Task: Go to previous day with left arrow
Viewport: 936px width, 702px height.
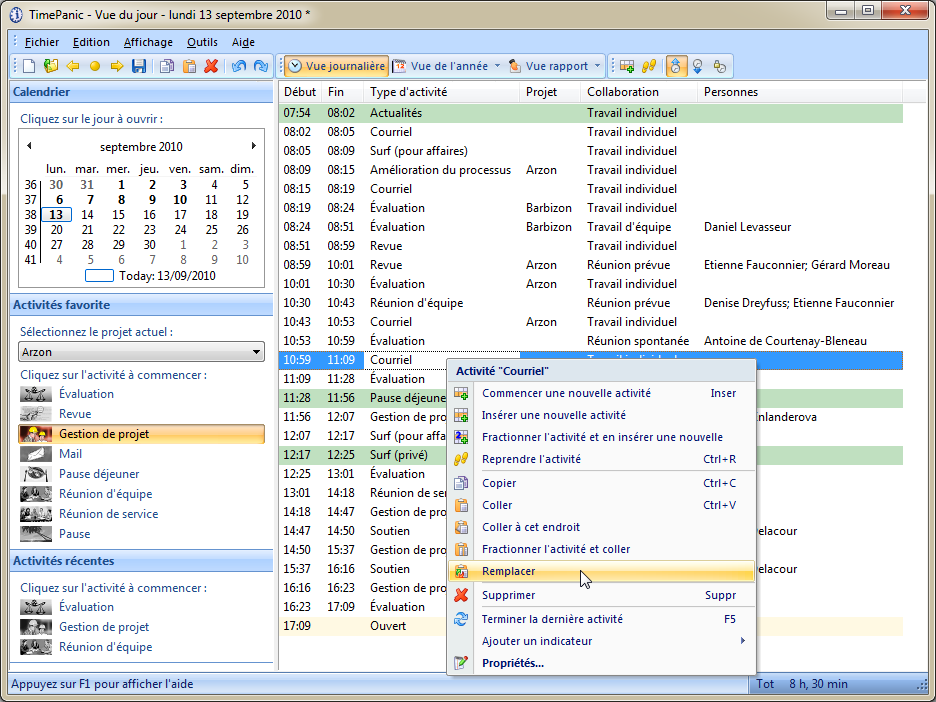Action: pos(73,66)
